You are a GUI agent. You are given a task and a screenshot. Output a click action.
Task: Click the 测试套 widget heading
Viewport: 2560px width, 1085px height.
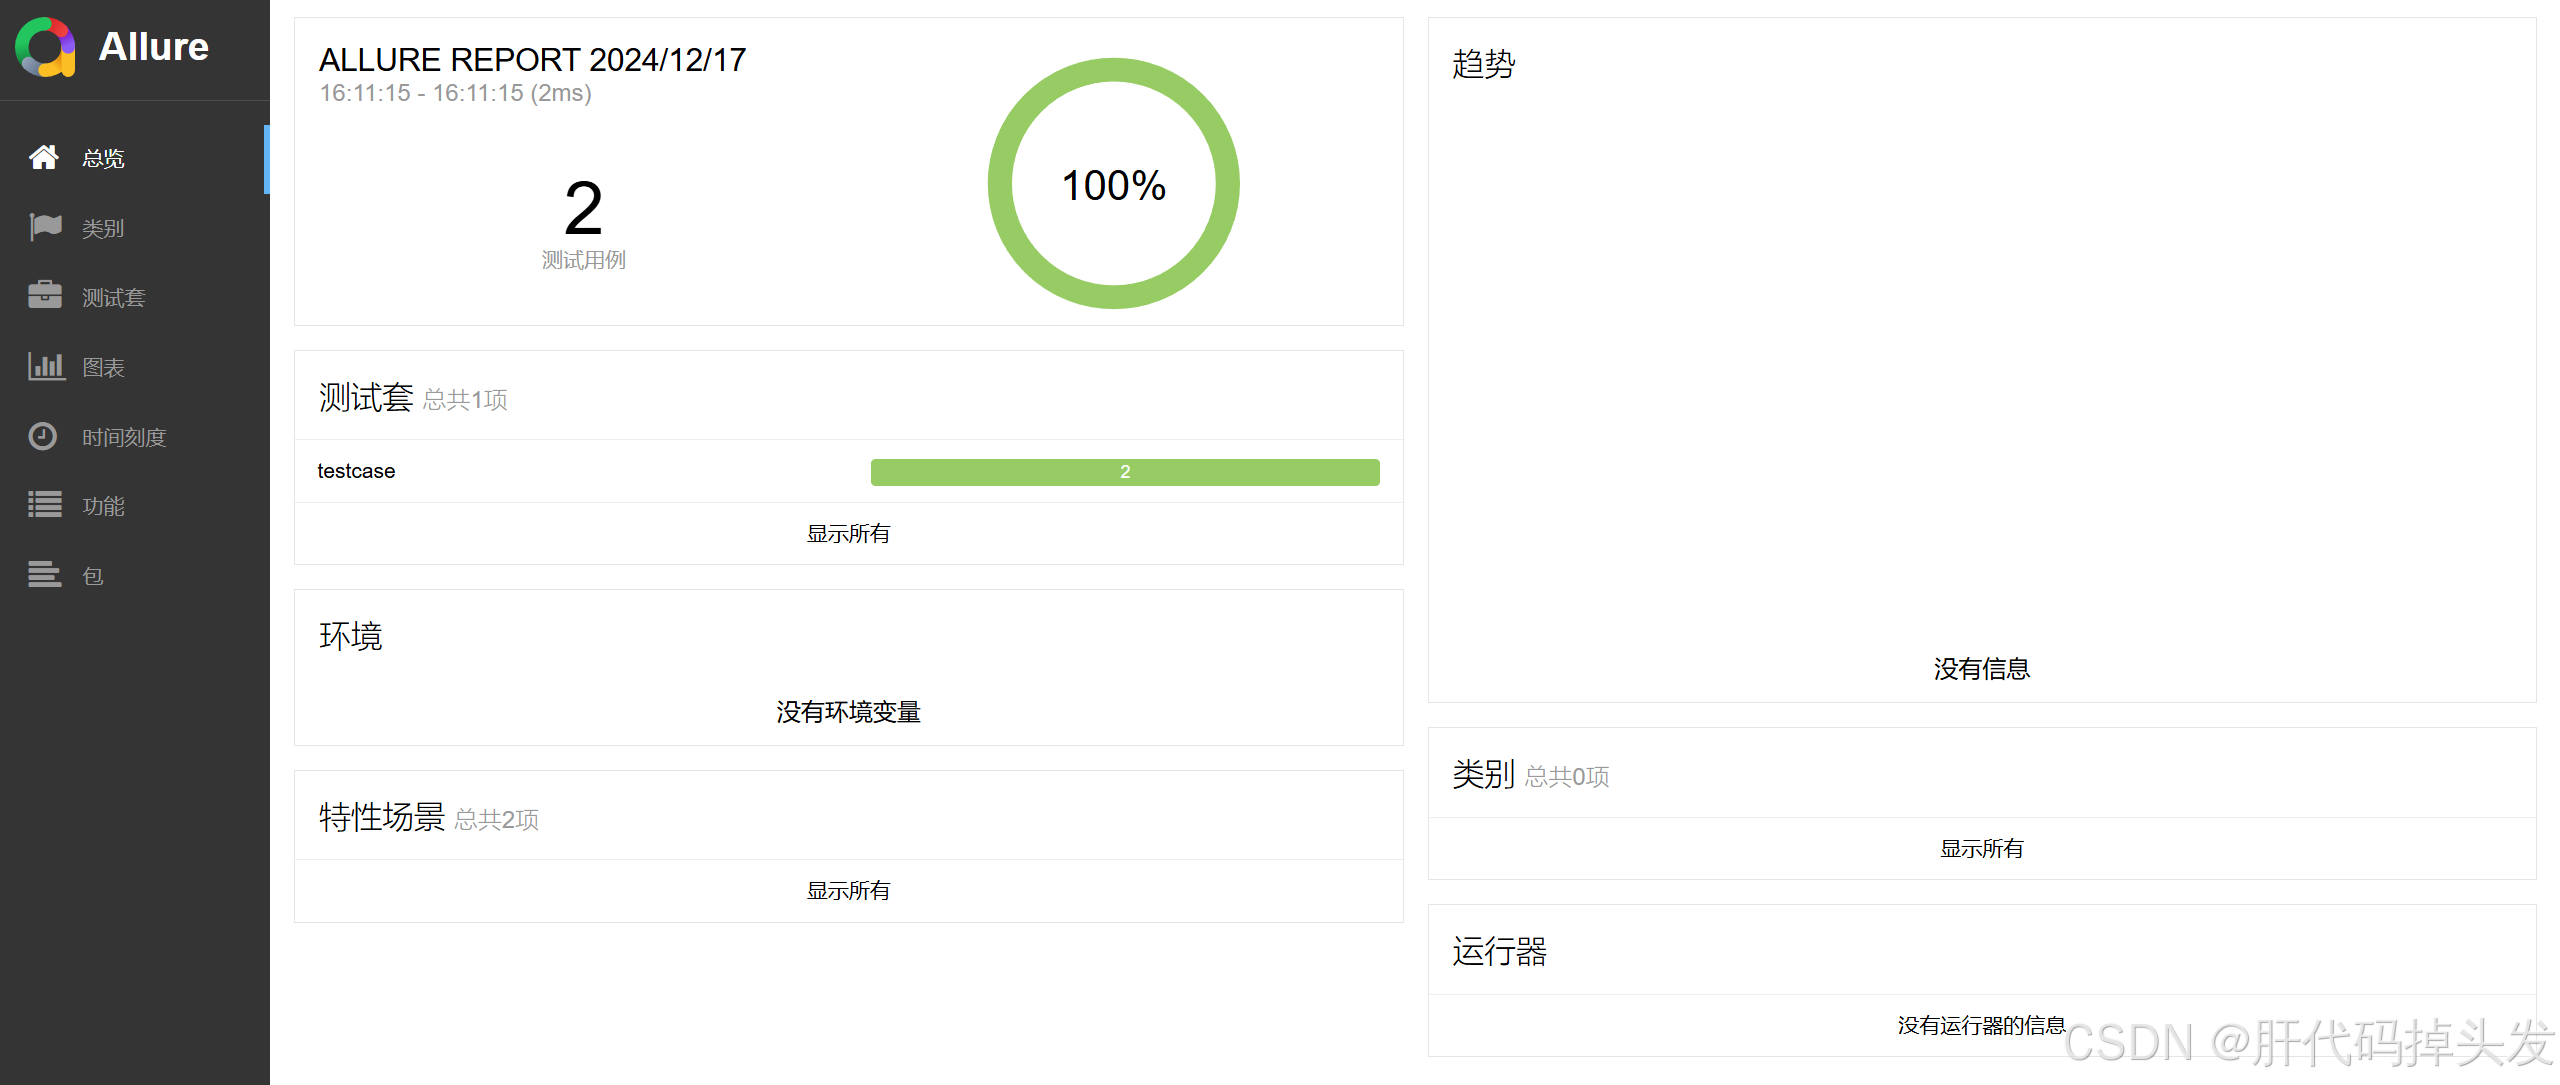click(x=366, y=398)
